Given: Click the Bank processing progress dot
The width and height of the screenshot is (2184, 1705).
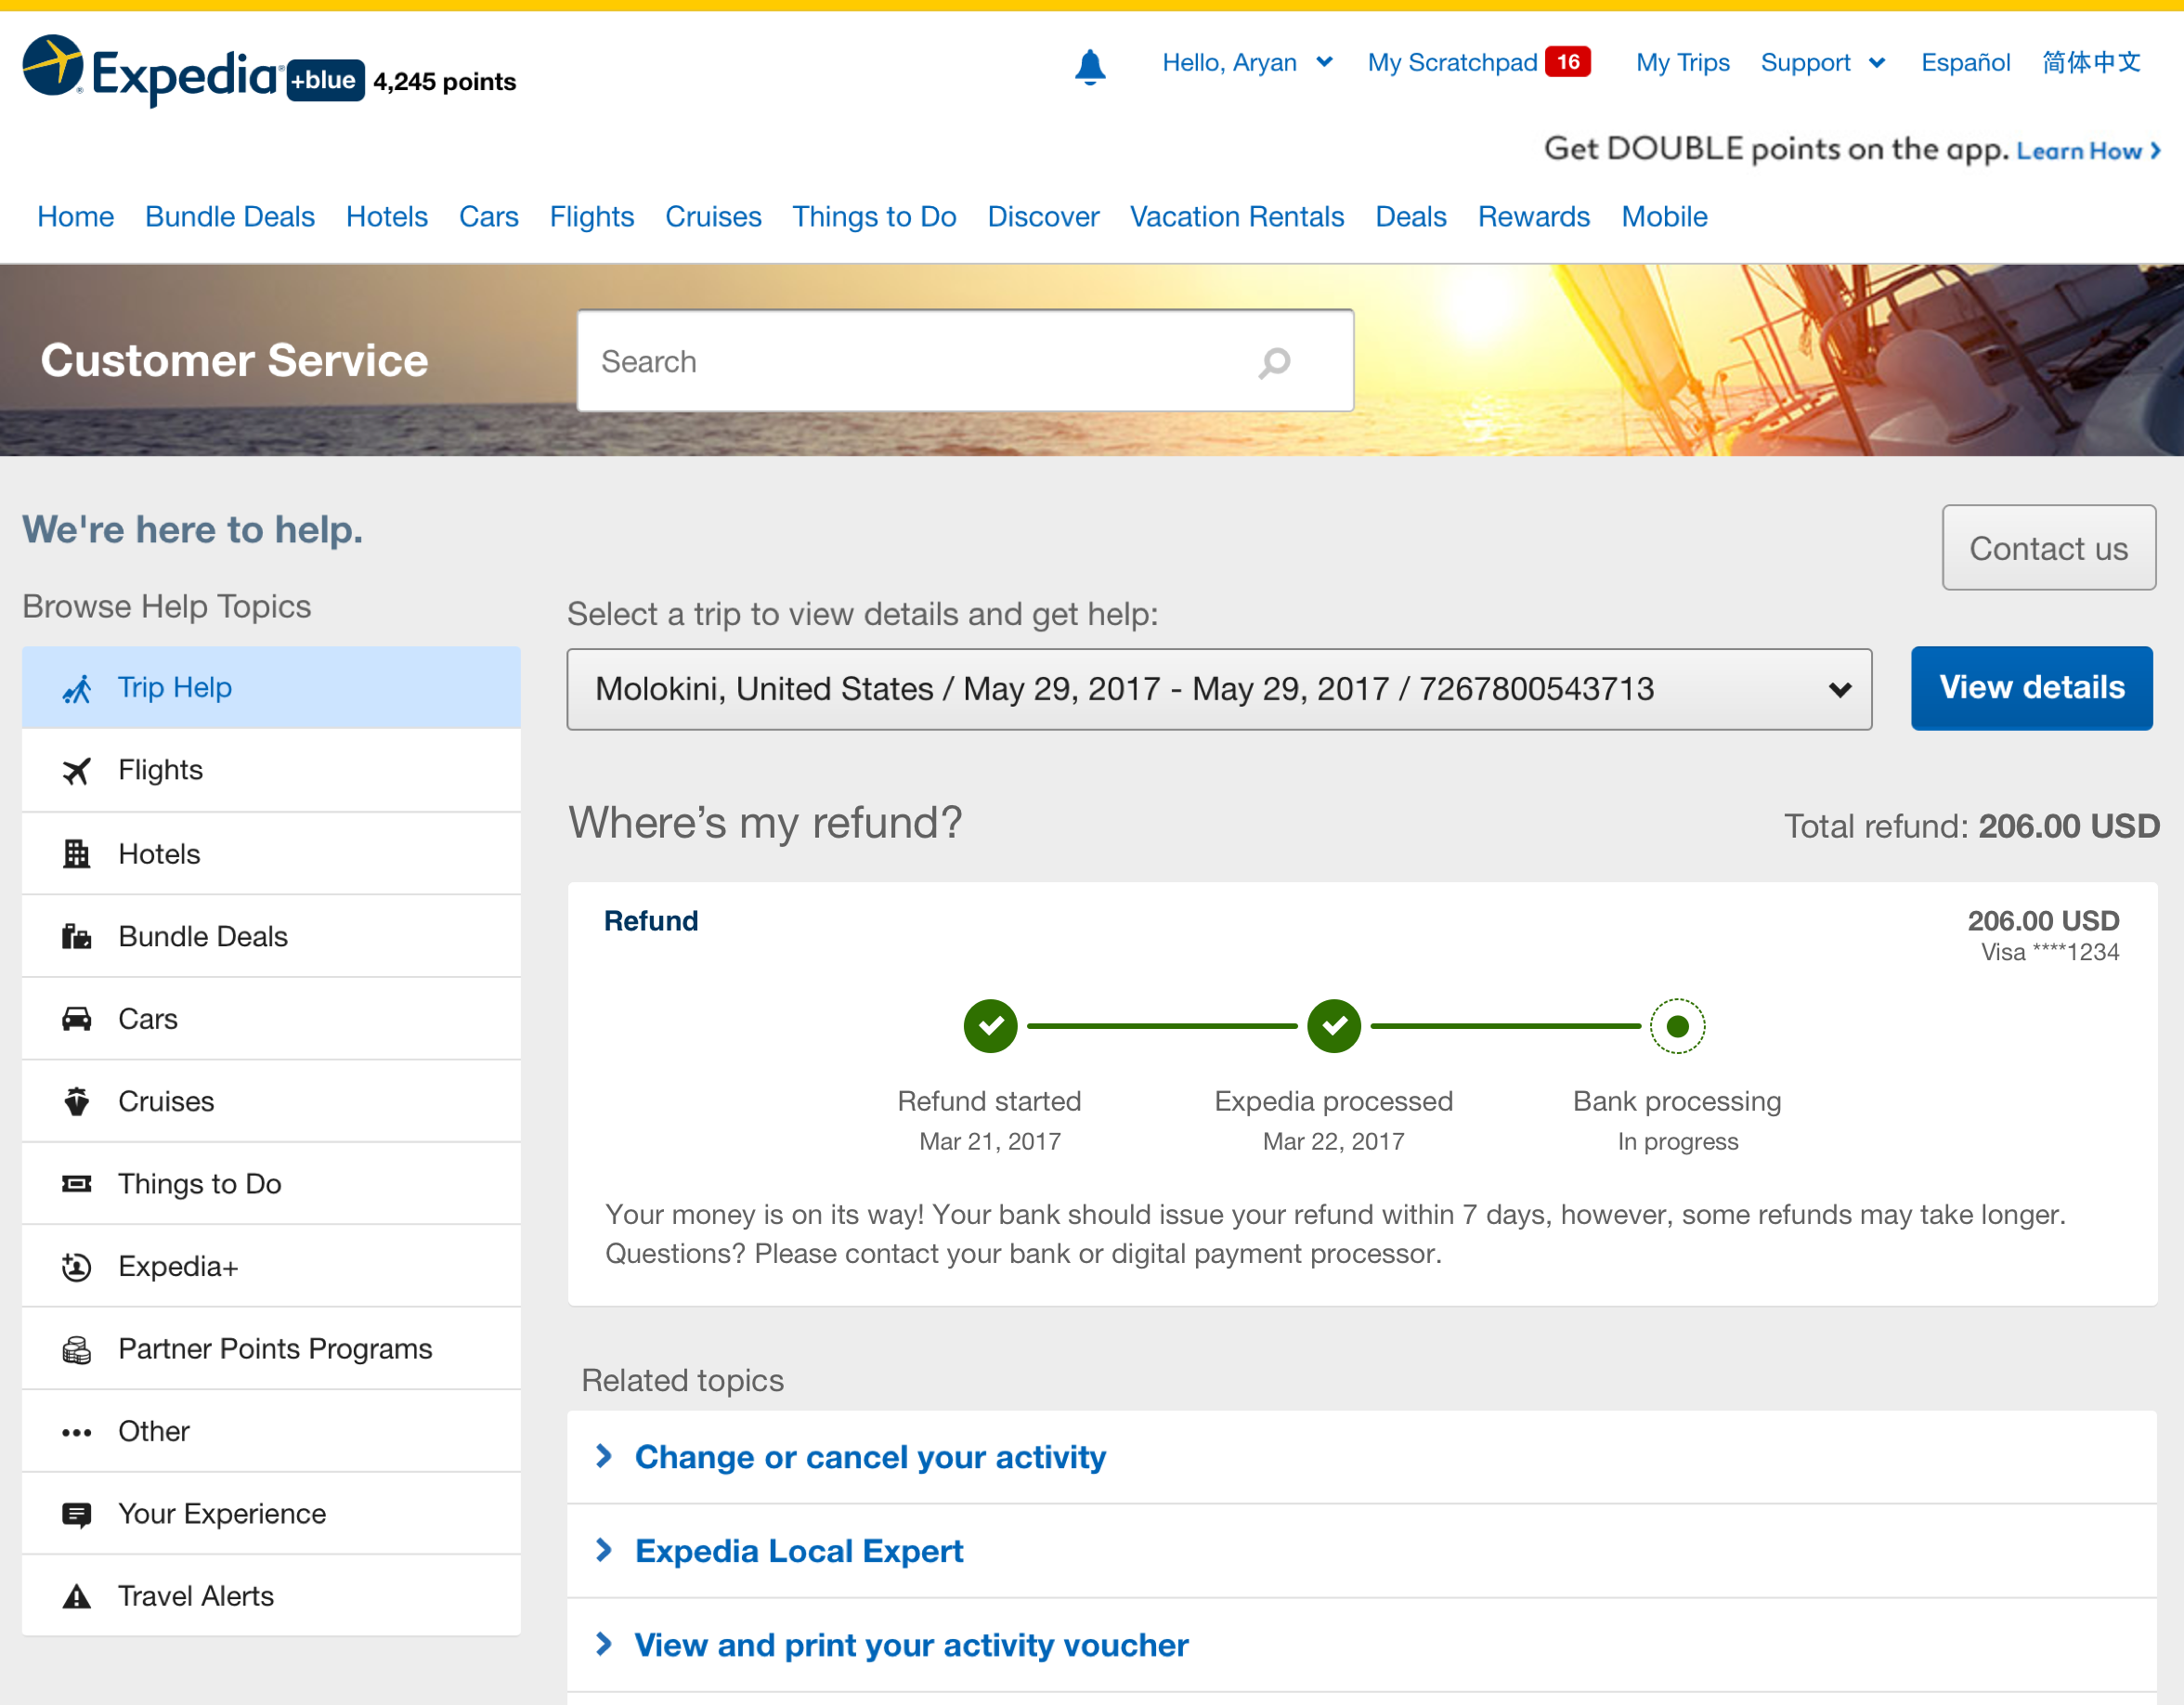Looking at the screenshot, I should pyautogui.click(x=1677, y=1026).
